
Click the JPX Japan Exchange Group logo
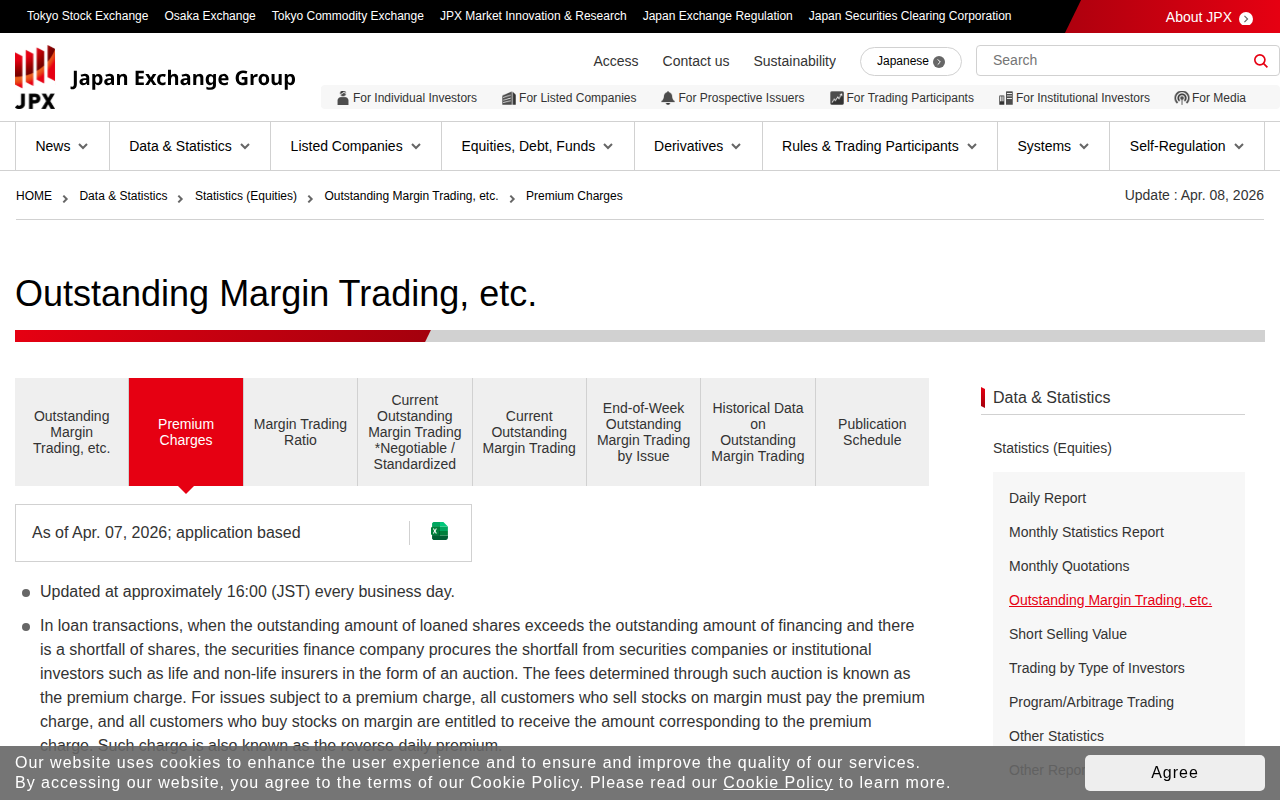click(155, 77)
